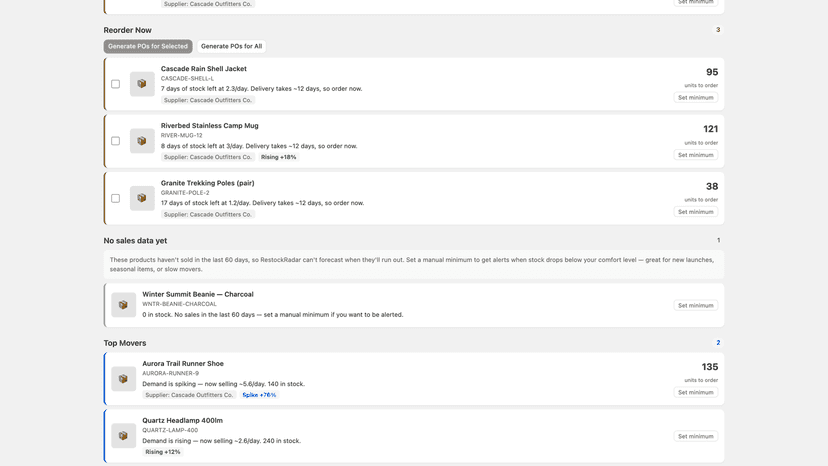Click Generate POs for Selected button
Image resolution: width=828 pixels, height=466 pixels.
coord(148,46)
